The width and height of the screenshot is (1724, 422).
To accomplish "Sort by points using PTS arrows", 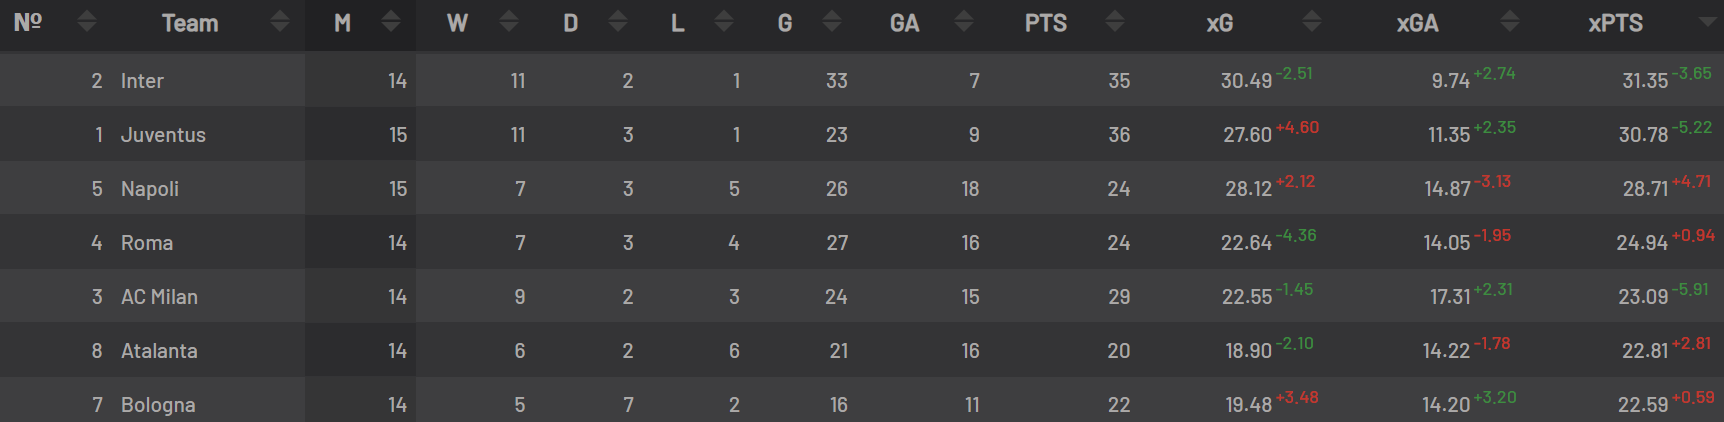I will coord(1115,21).
